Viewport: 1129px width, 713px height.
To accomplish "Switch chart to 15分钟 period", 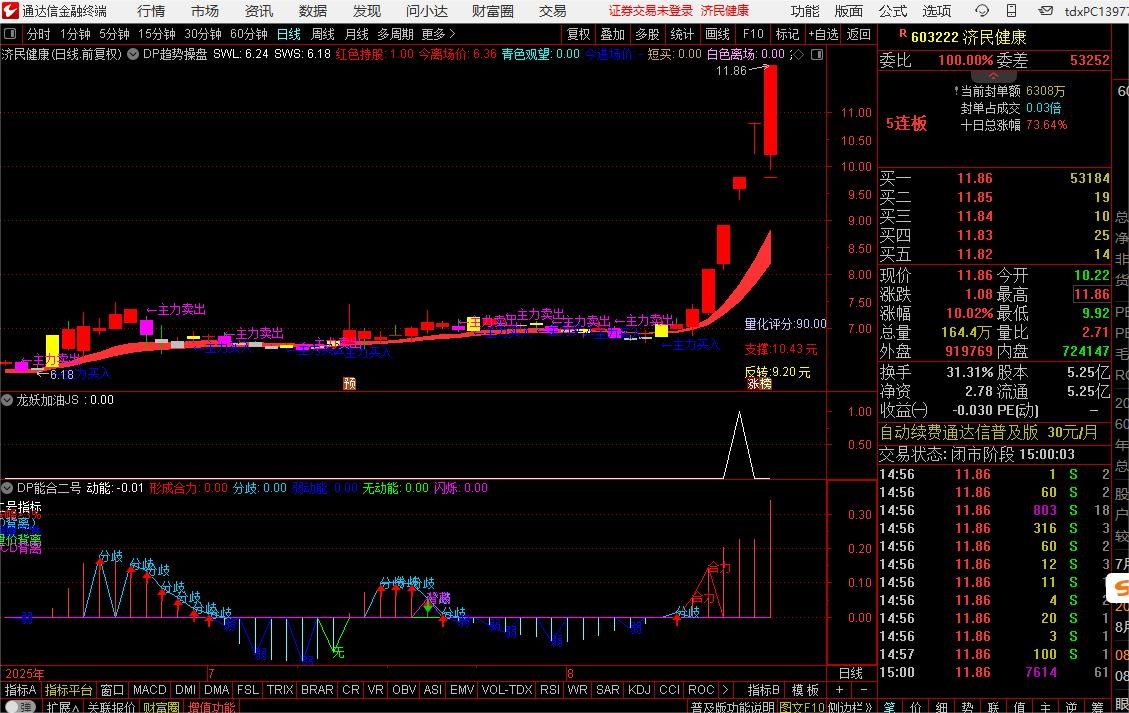I will [x=157, y=34].
